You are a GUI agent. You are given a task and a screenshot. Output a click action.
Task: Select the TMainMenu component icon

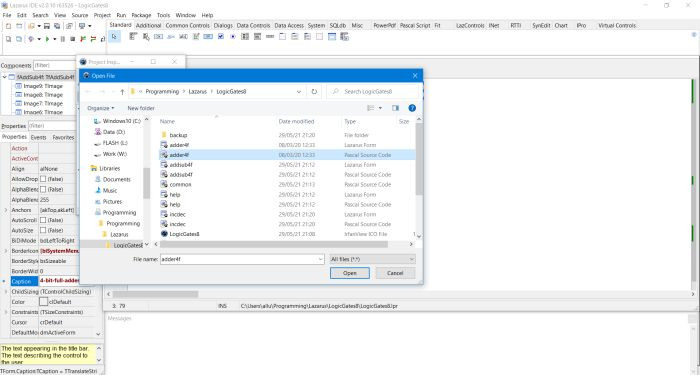click(x=133, y=37)
